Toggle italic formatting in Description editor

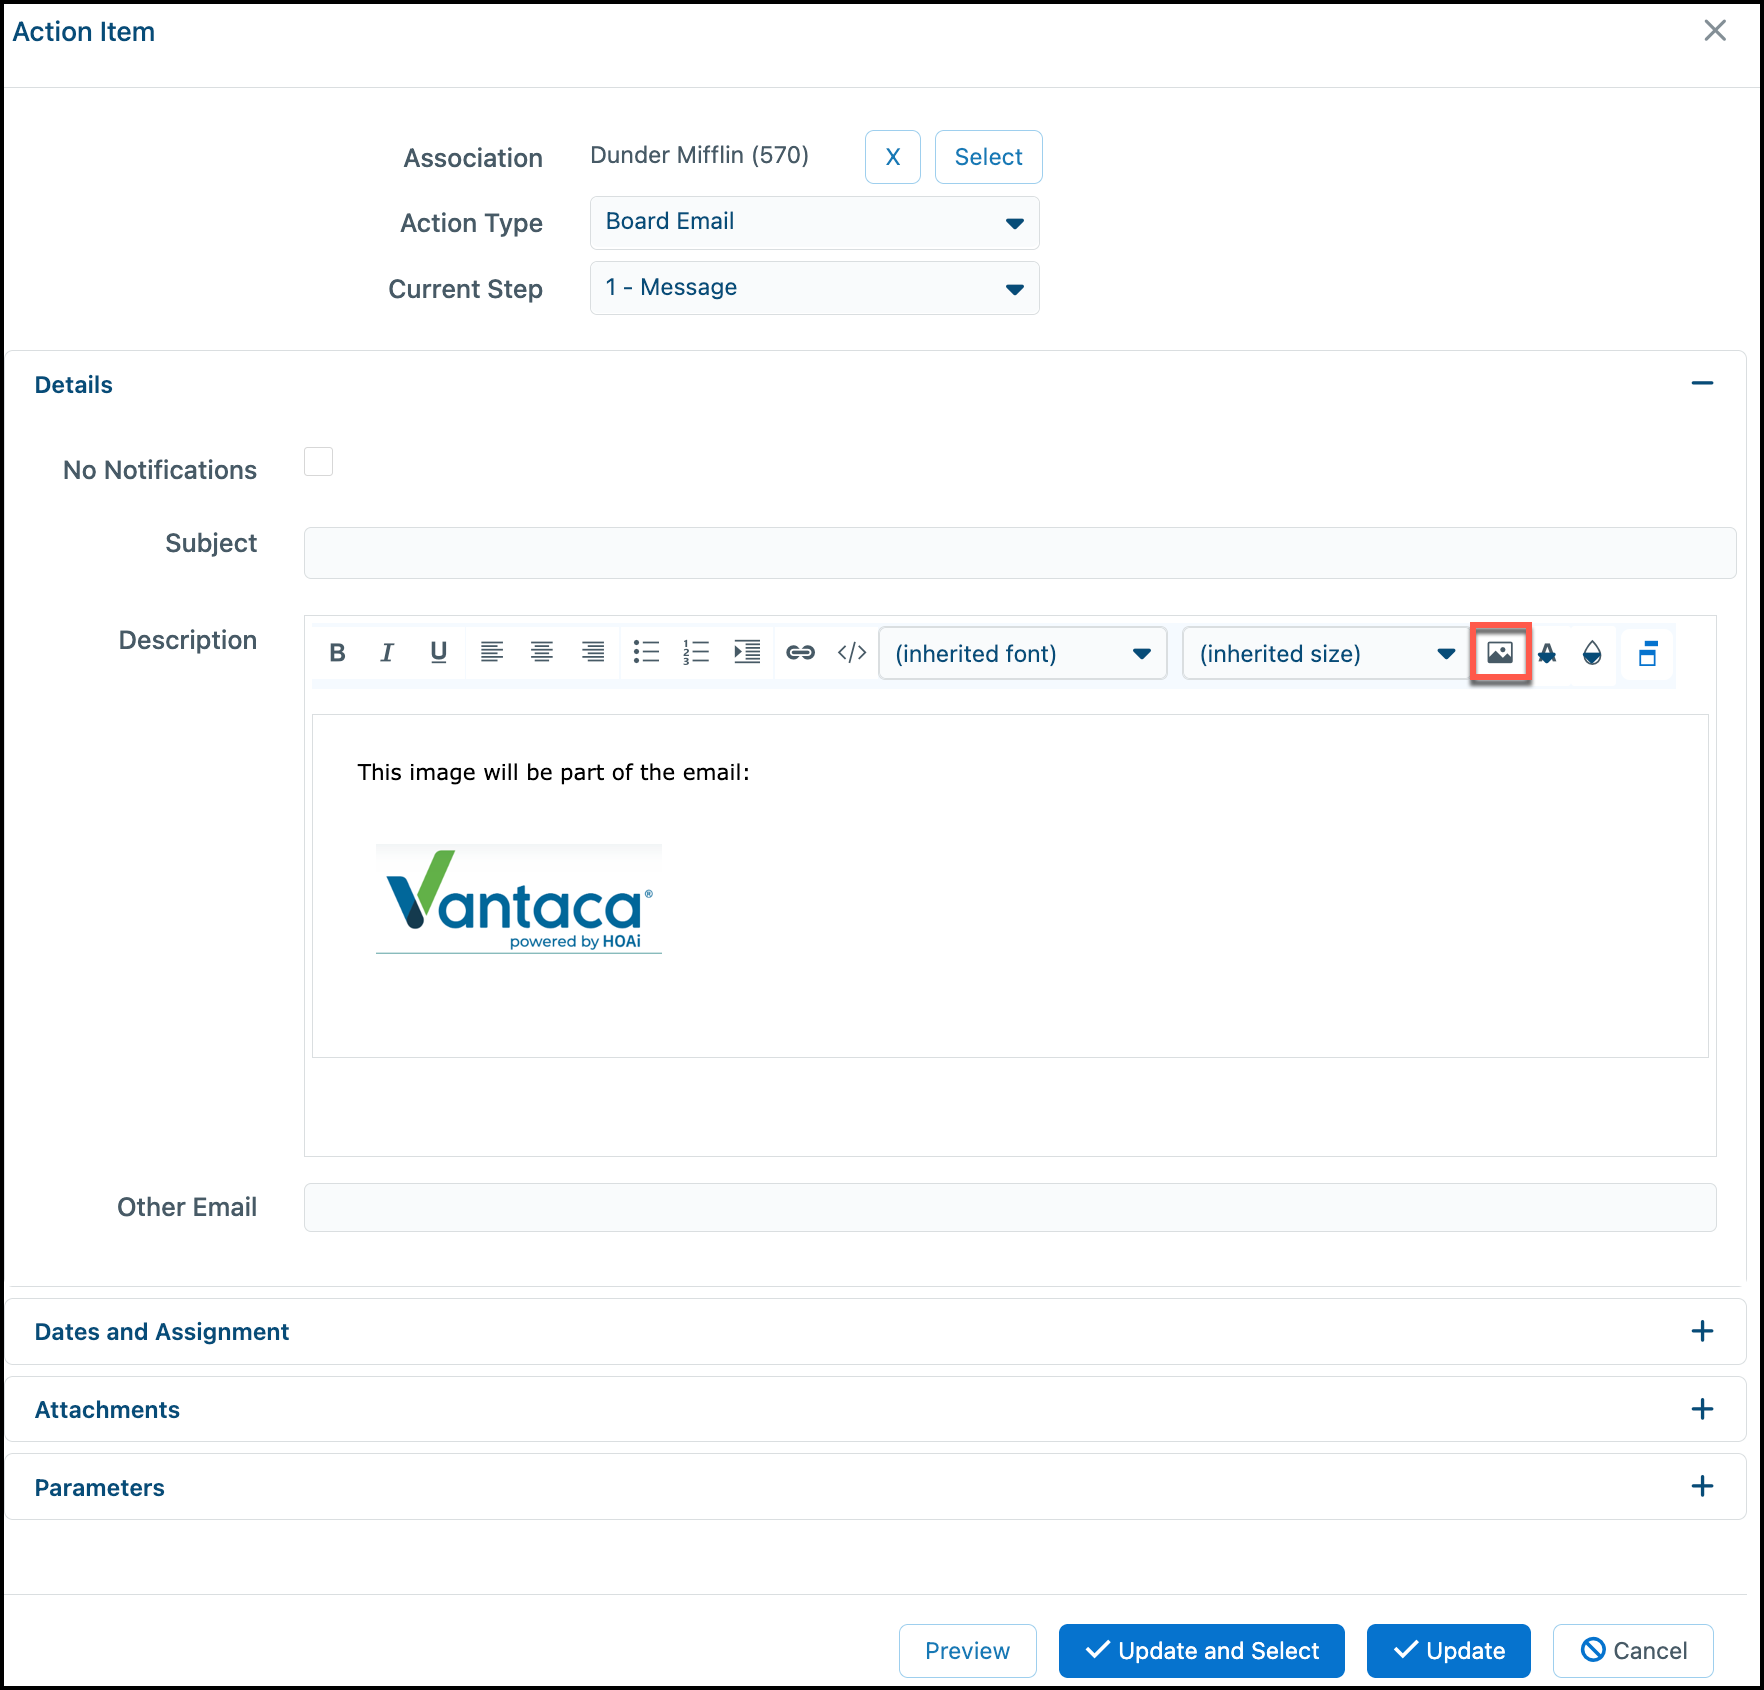pyautogui.click(x=387, y=653)
